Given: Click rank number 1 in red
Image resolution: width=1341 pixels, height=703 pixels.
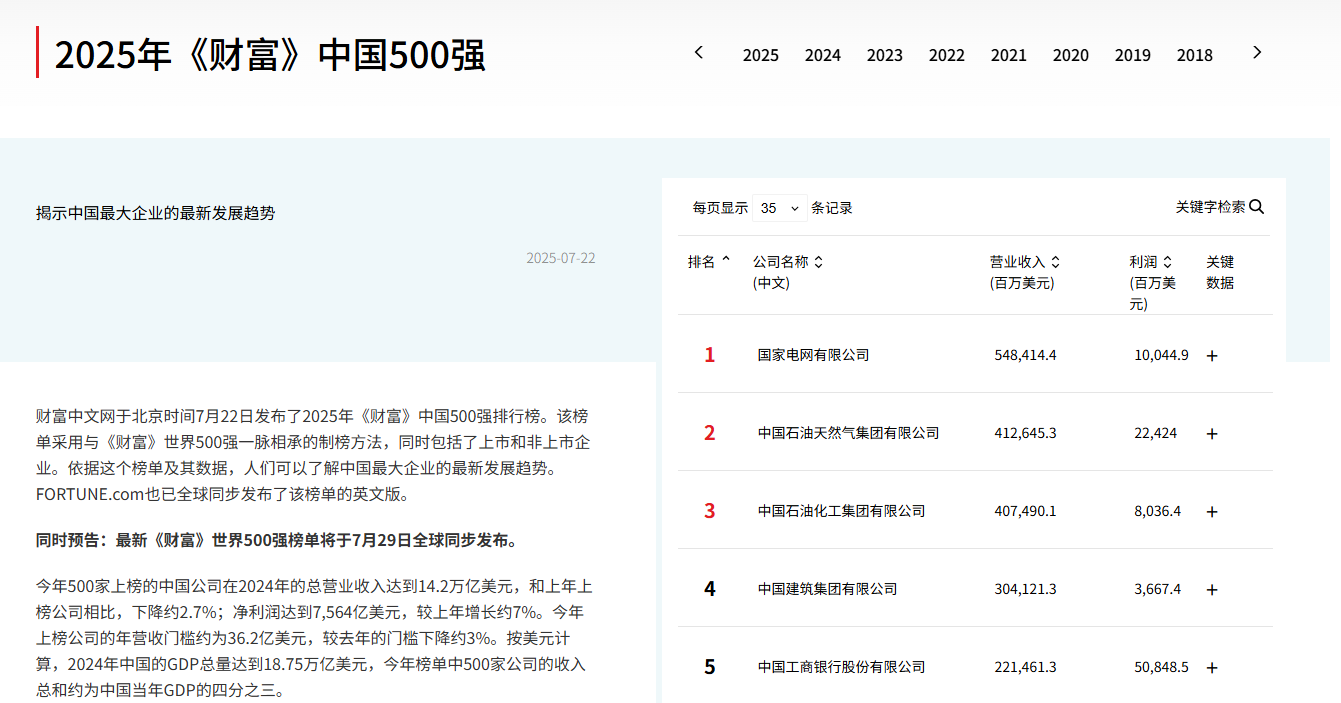Looking at the screenshot, I should click(710, 355).
